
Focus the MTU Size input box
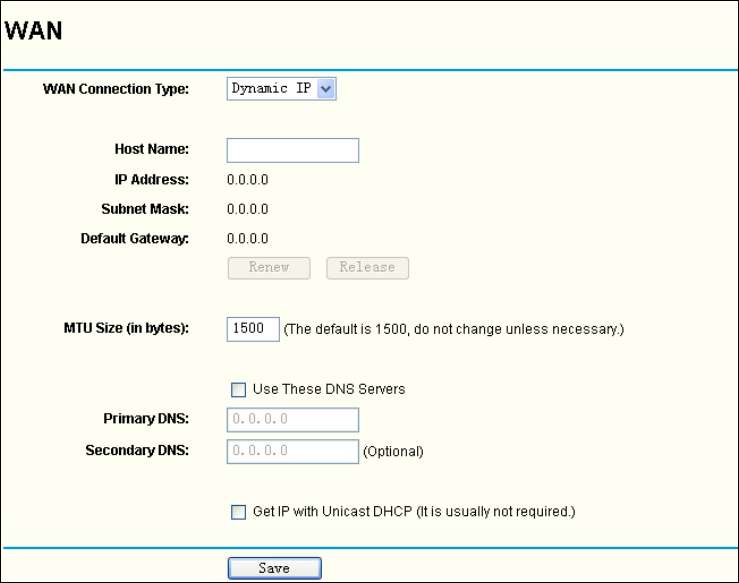[x=253, y=329]
